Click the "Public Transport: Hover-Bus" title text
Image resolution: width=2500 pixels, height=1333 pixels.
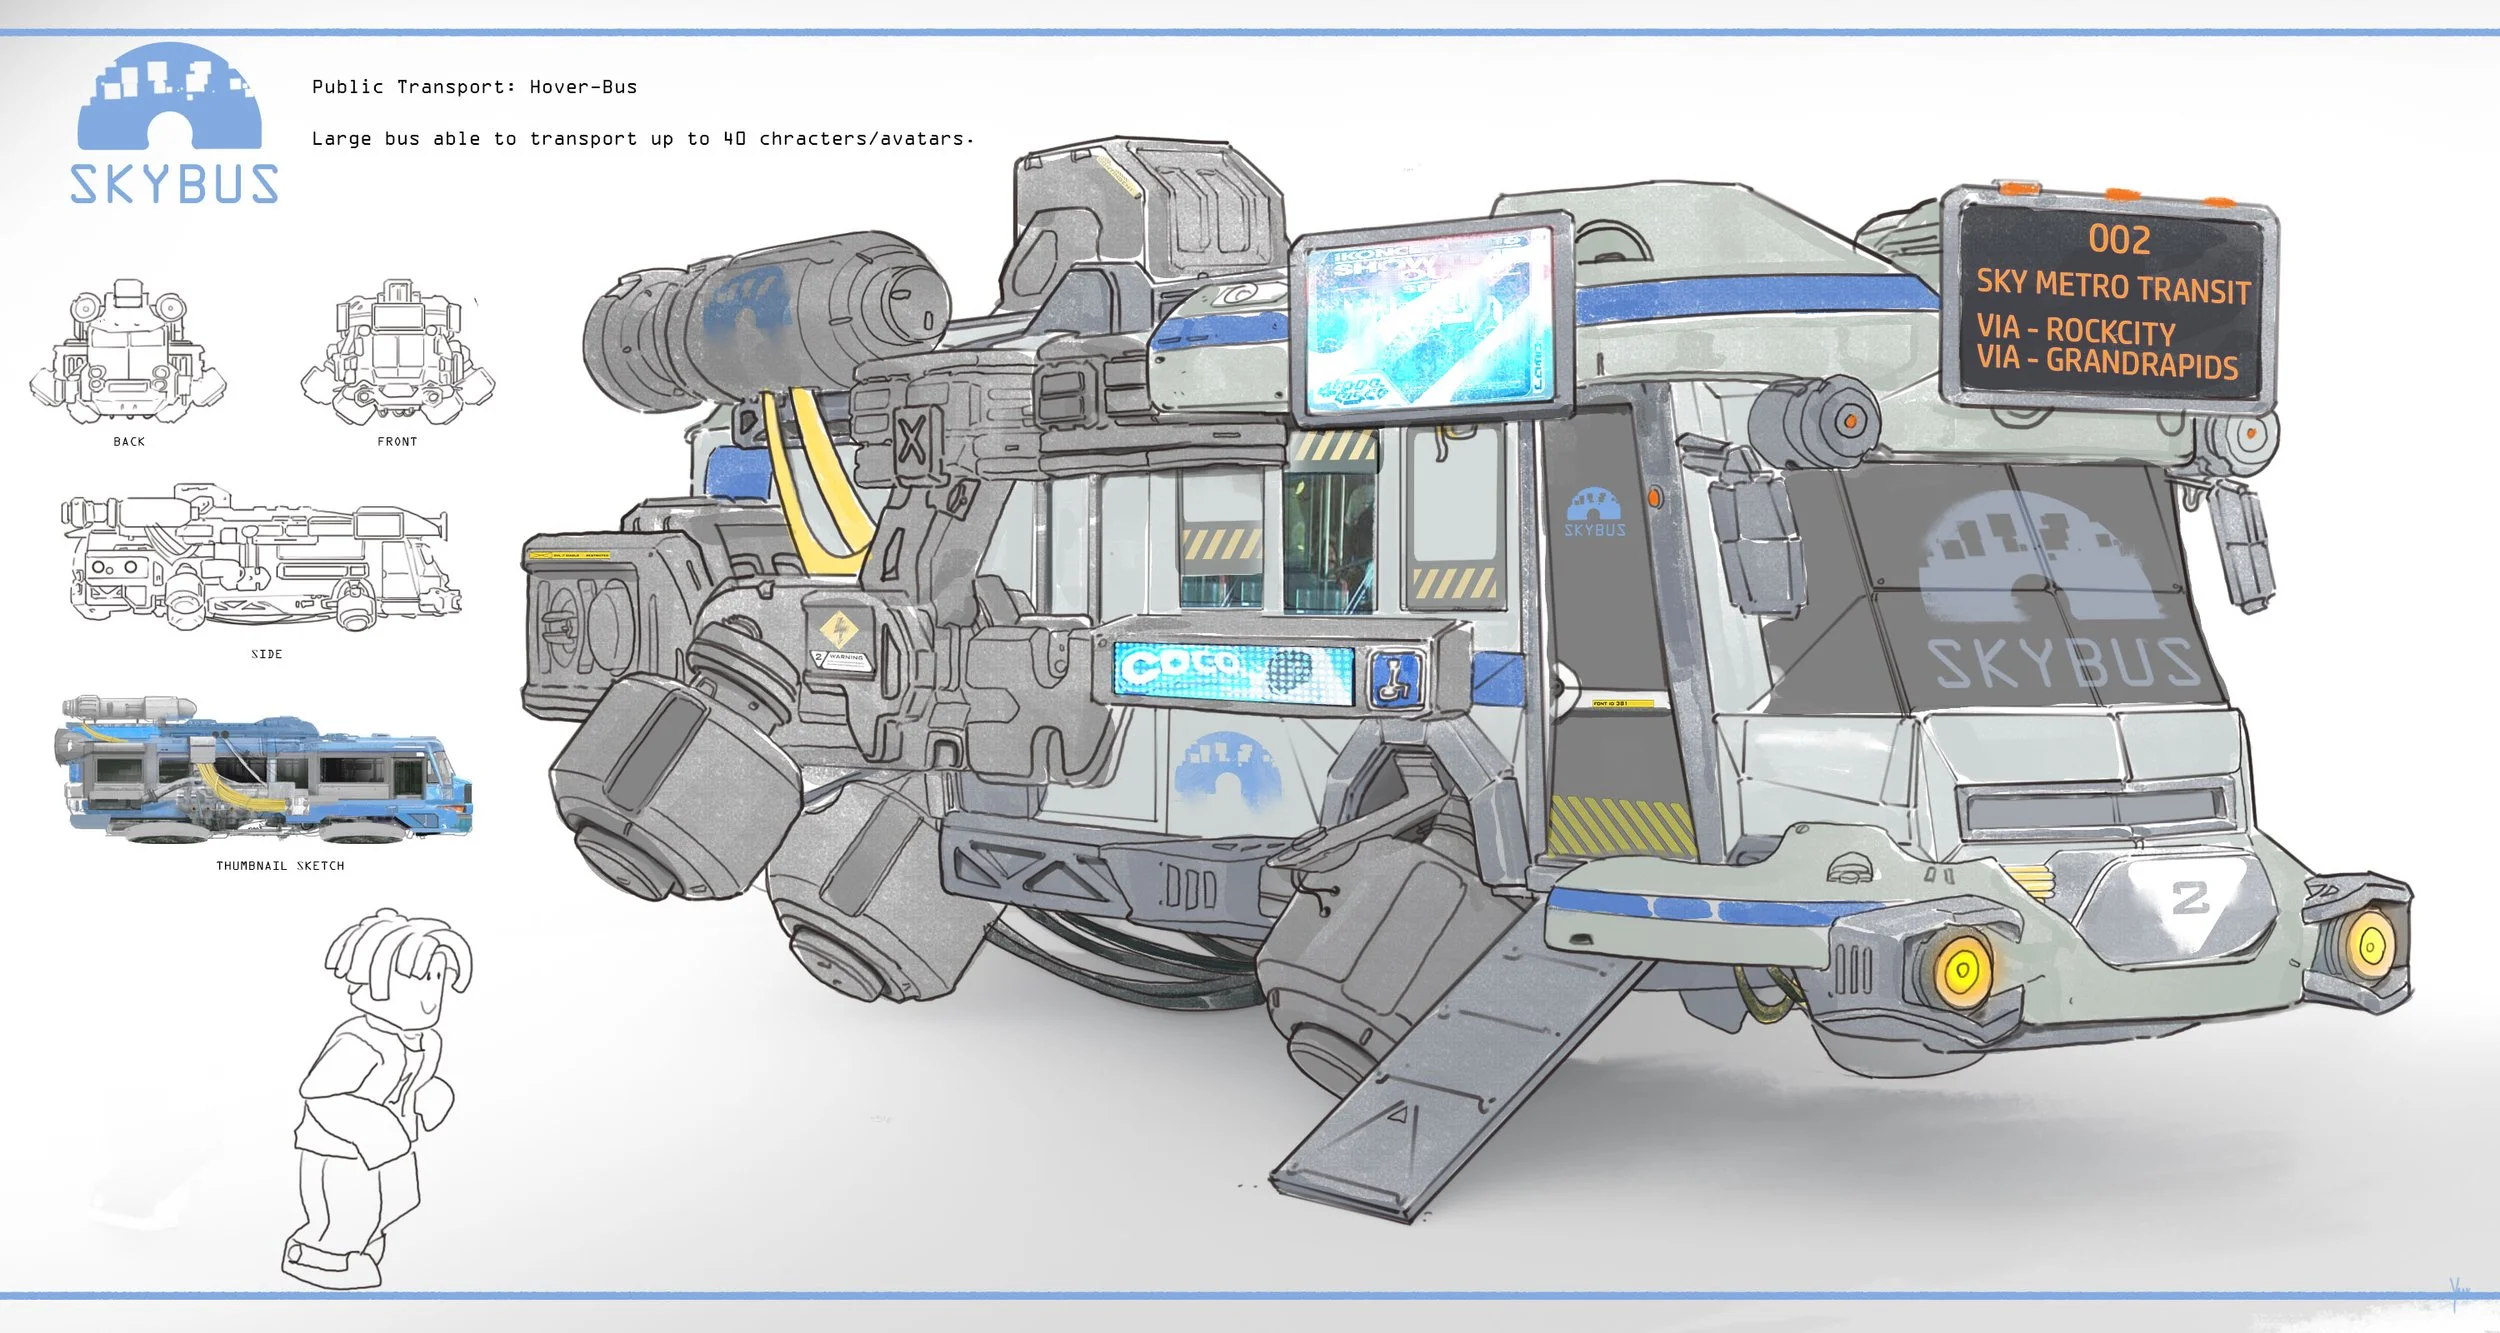(x=474, y=87)
